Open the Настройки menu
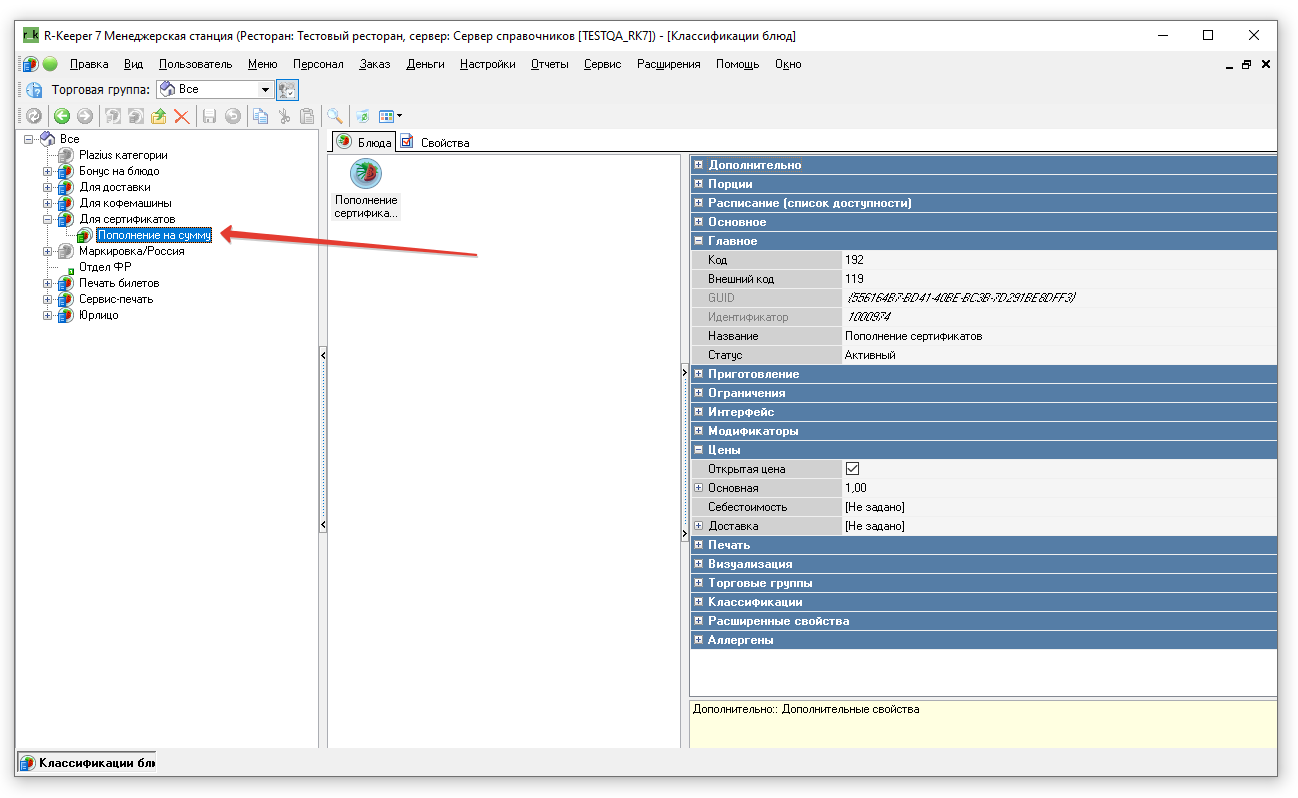 tap(487, 64)
